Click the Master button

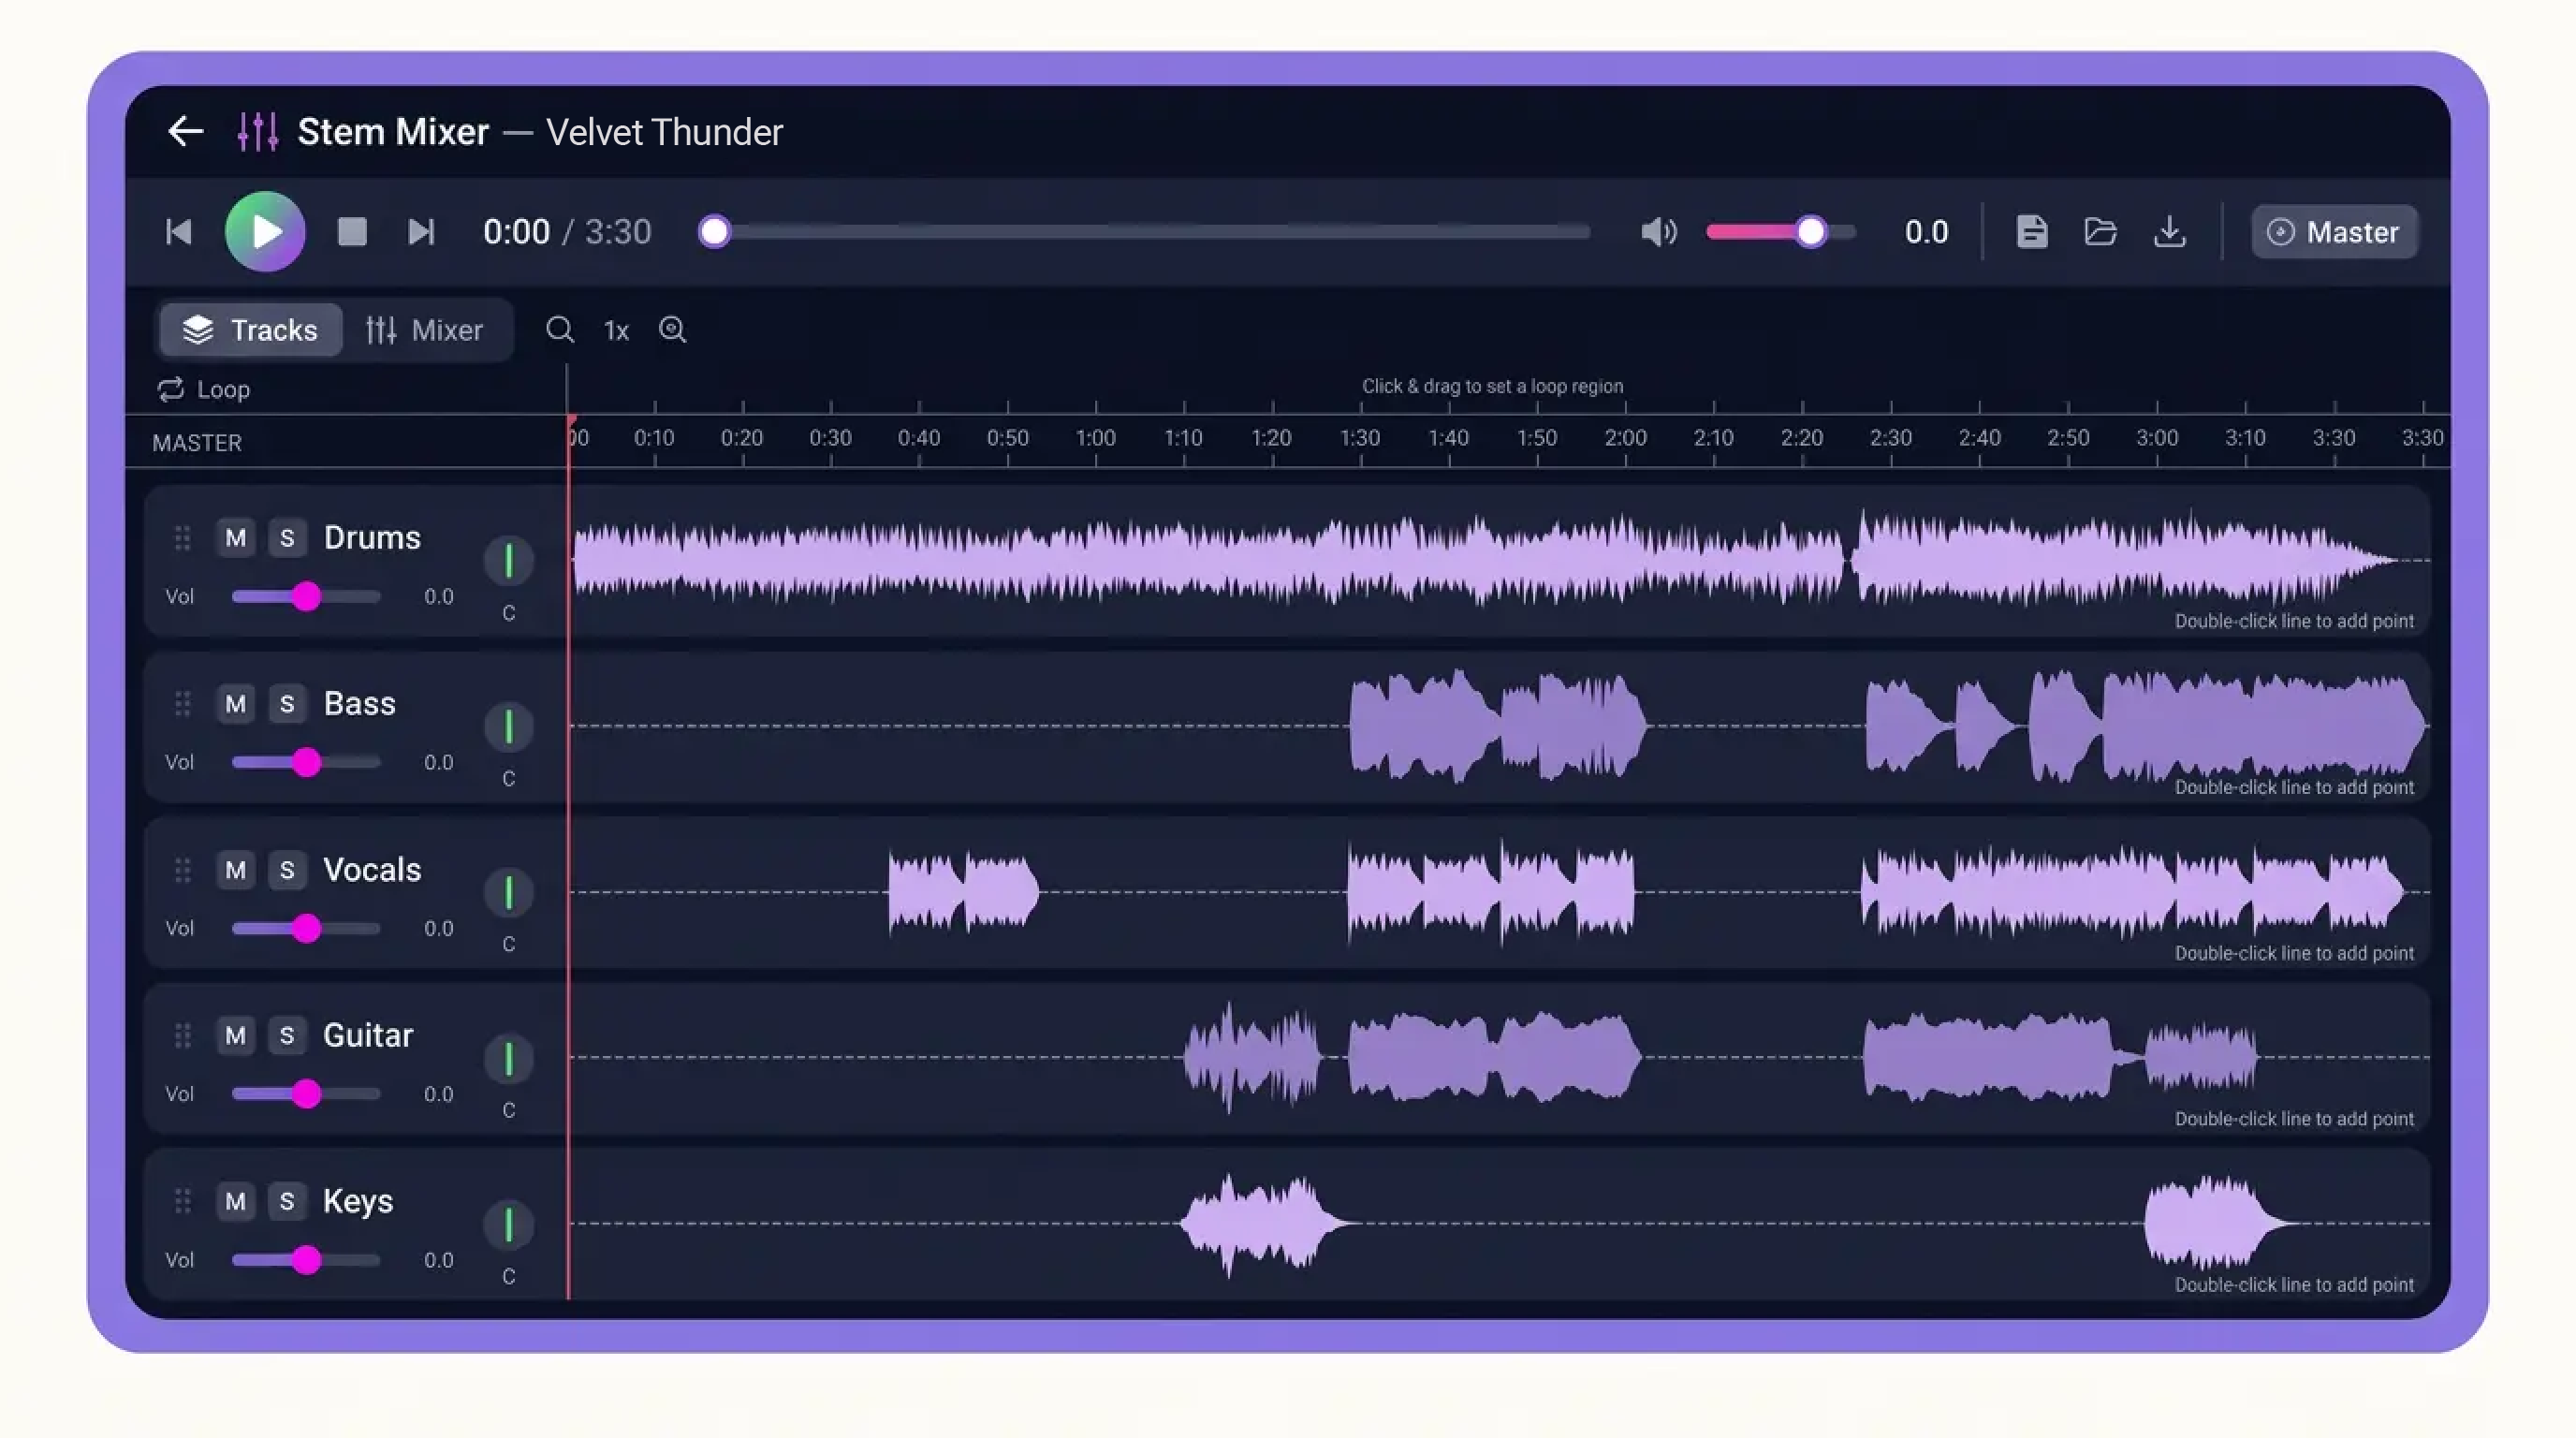pos(2334,232)
